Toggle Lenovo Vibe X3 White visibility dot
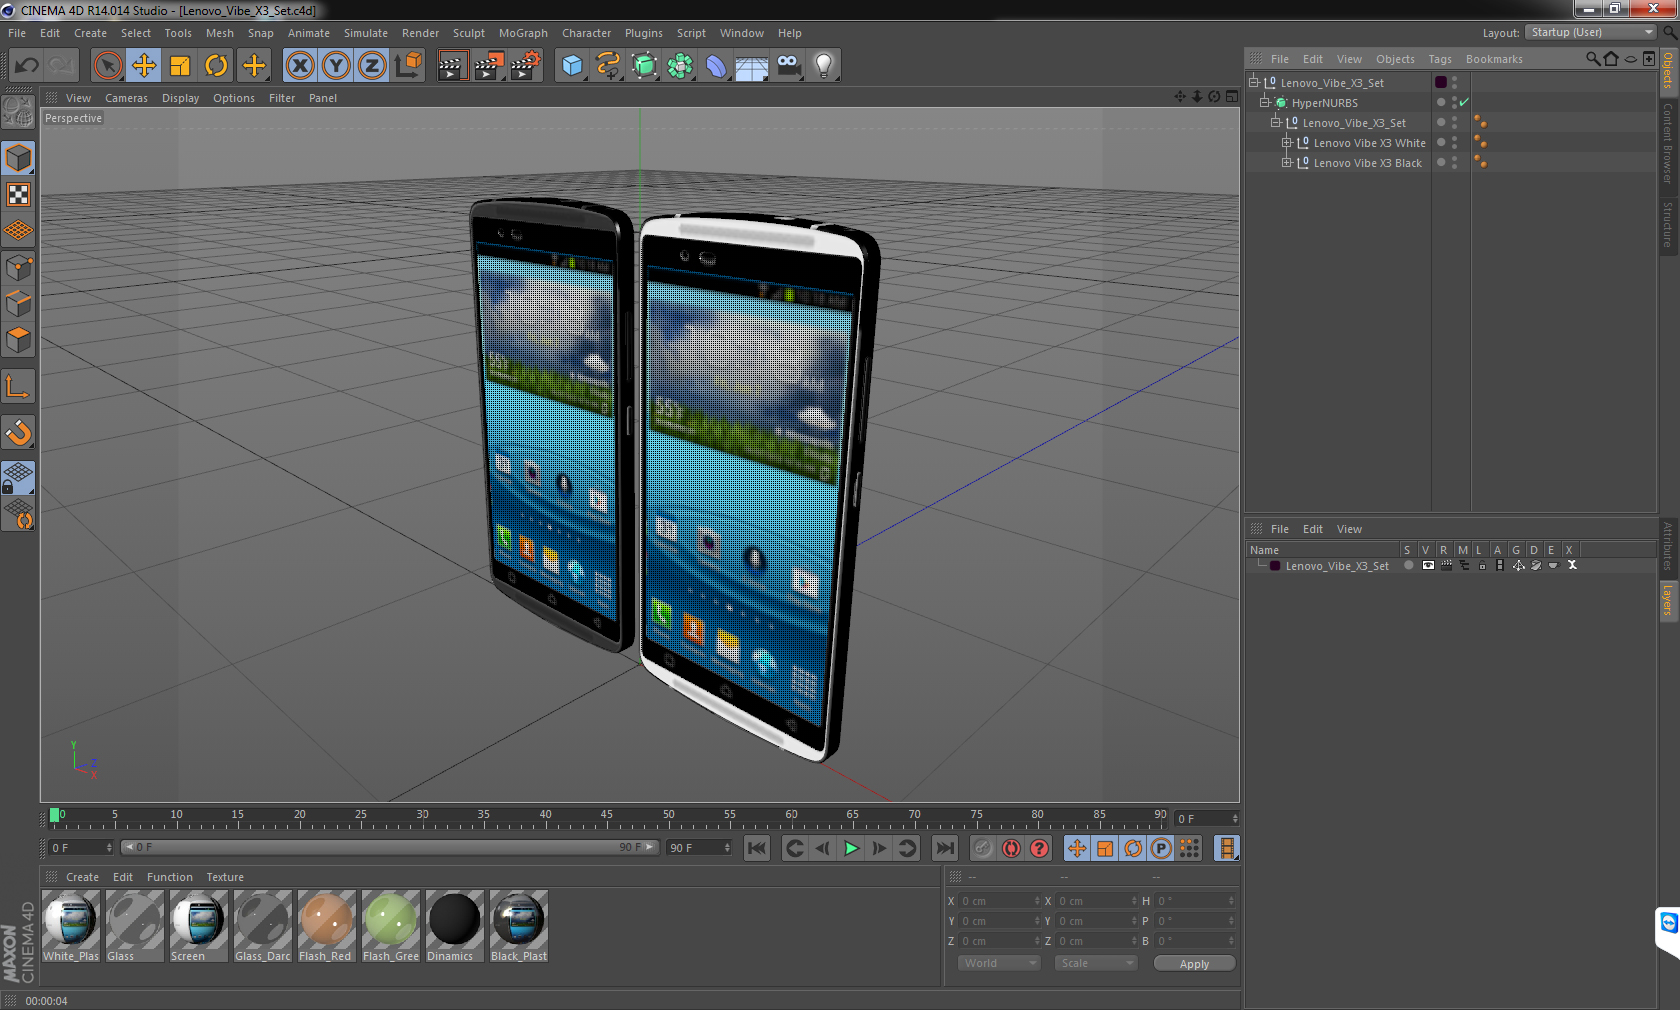 coord(1454,138)
